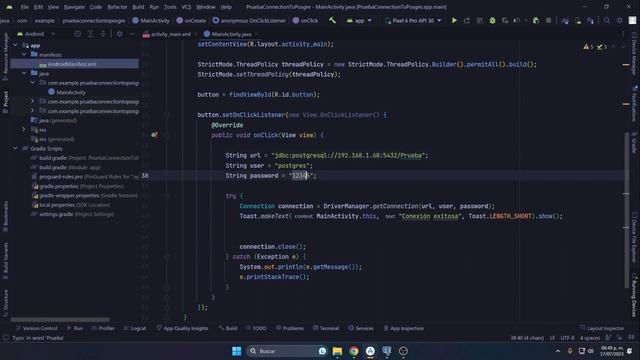Screen dimensions: 640x360
Task: Collapse Gradle Scripts node
Action: pos(16,148)
